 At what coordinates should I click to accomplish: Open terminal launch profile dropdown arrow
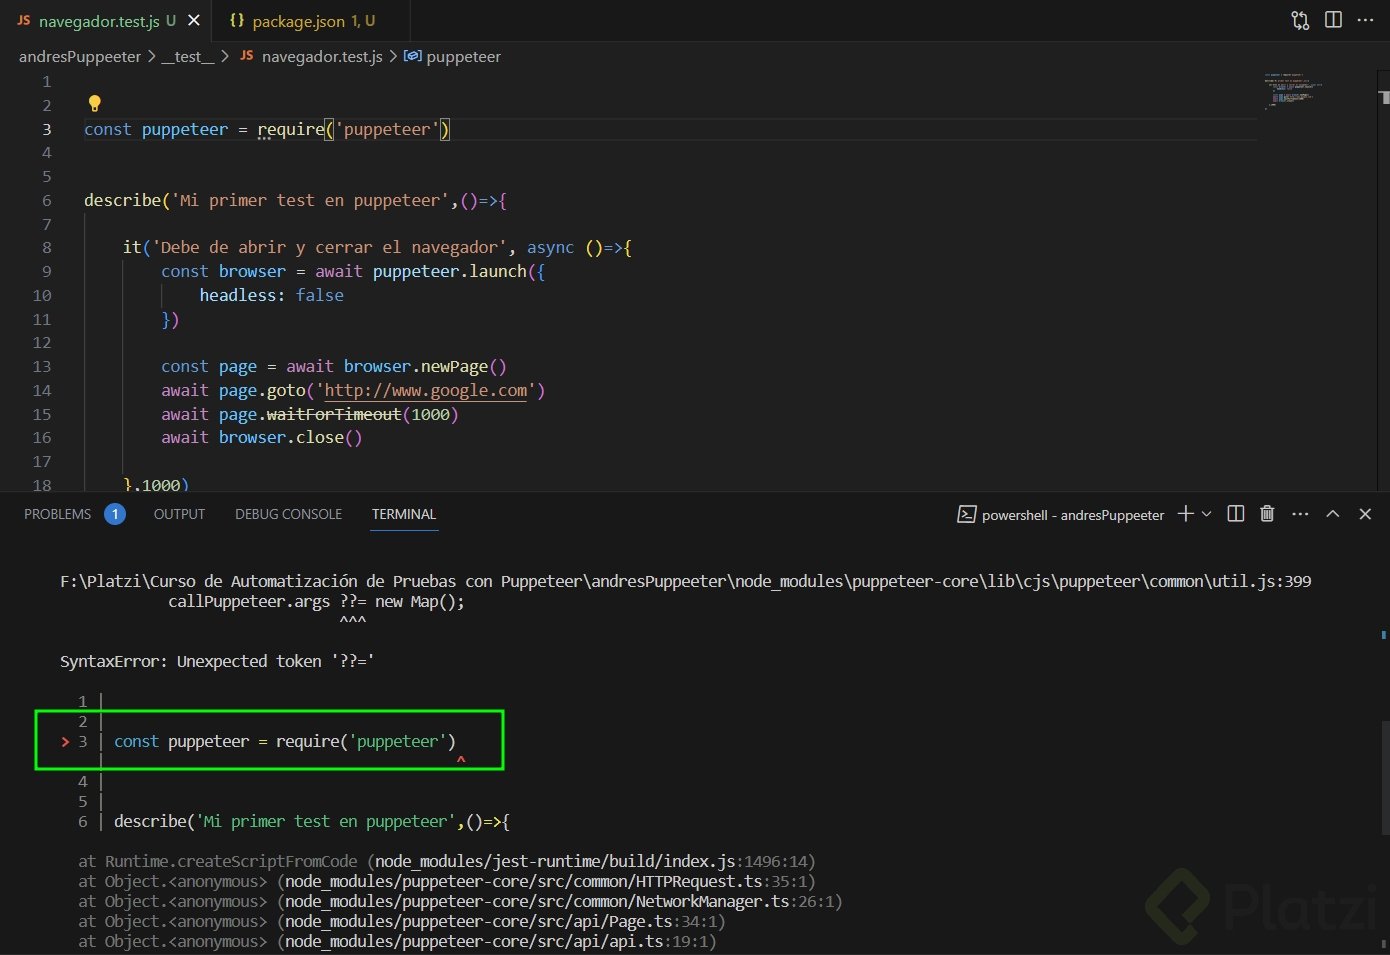coord(1207,514)
